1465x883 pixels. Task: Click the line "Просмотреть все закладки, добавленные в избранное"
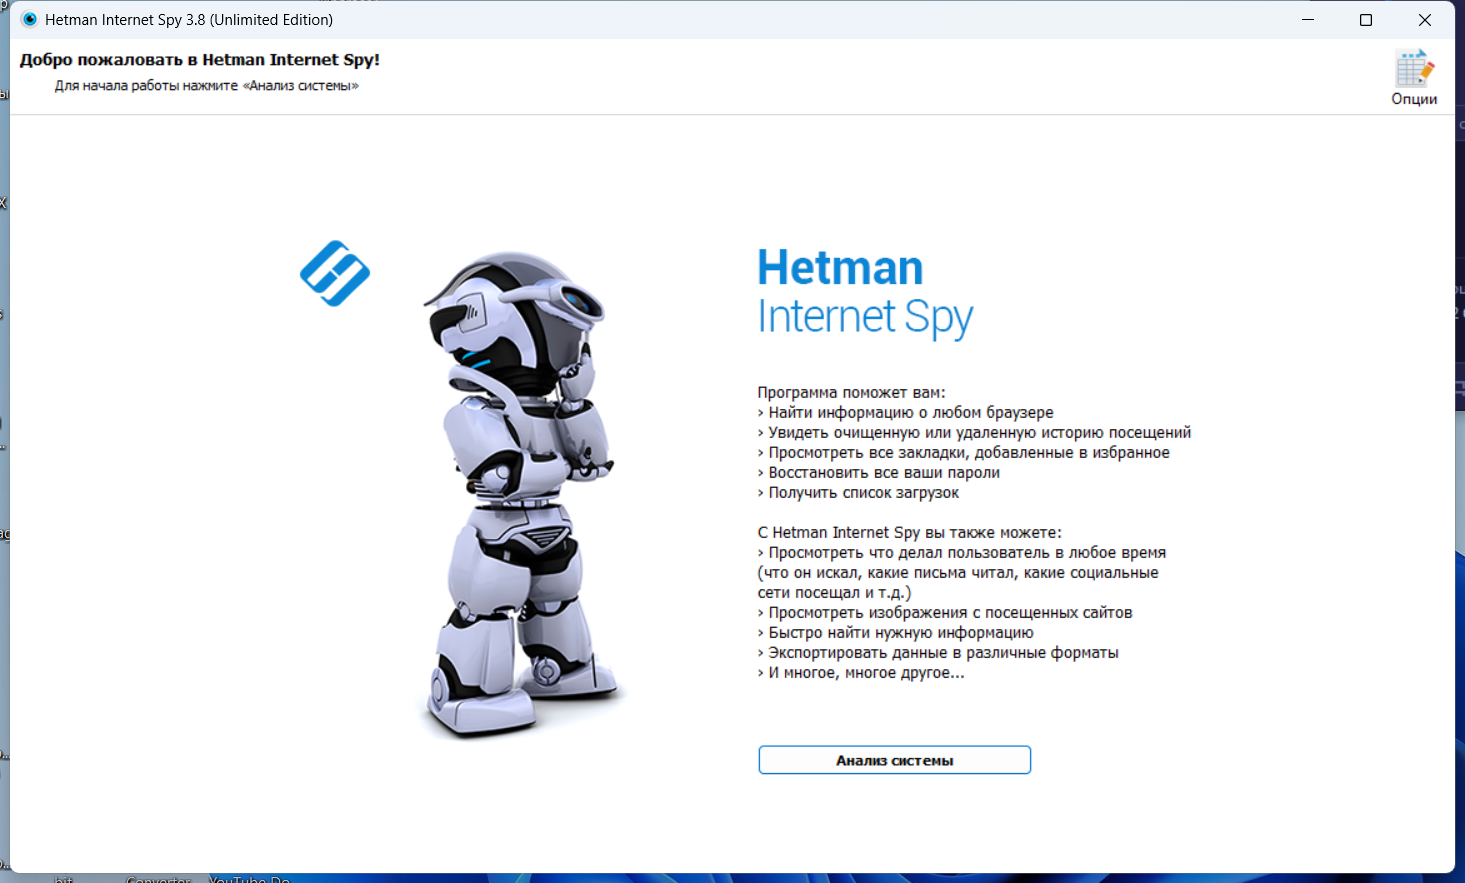click(x=969, y=453)
